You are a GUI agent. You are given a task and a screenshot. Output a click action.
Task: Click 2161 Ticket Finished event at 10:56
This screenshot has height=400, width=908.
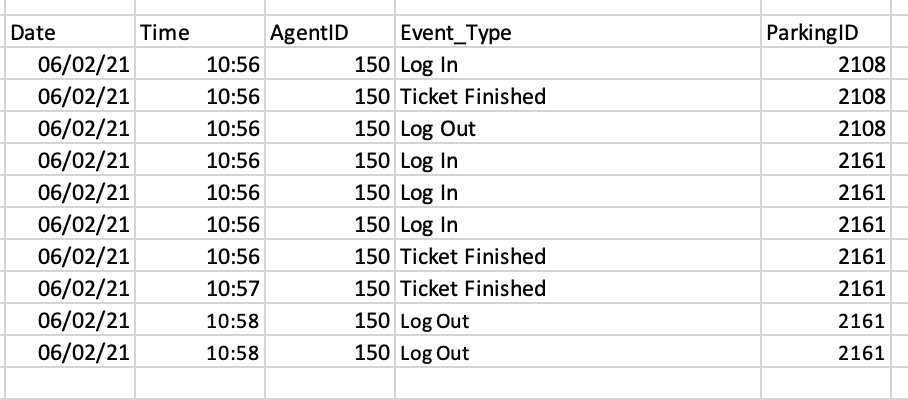pyautogui.click(x=577, y=256)
